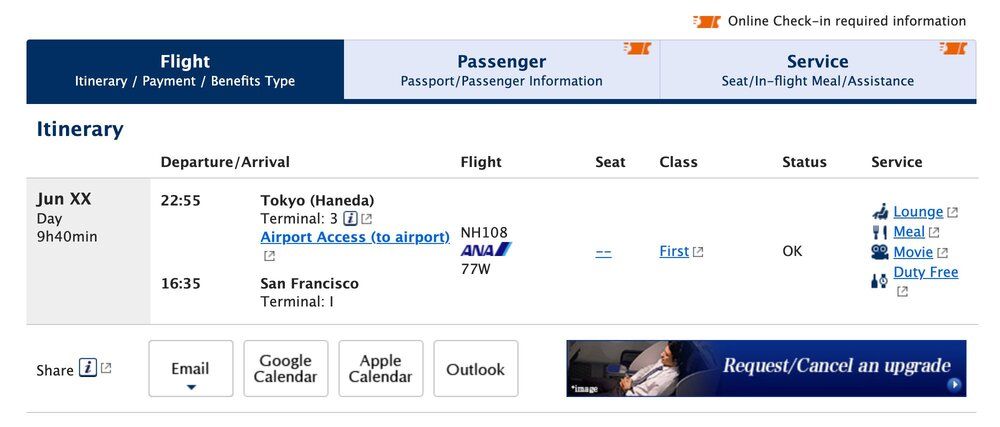
Task: Open the Service tab
Action: 817,70
